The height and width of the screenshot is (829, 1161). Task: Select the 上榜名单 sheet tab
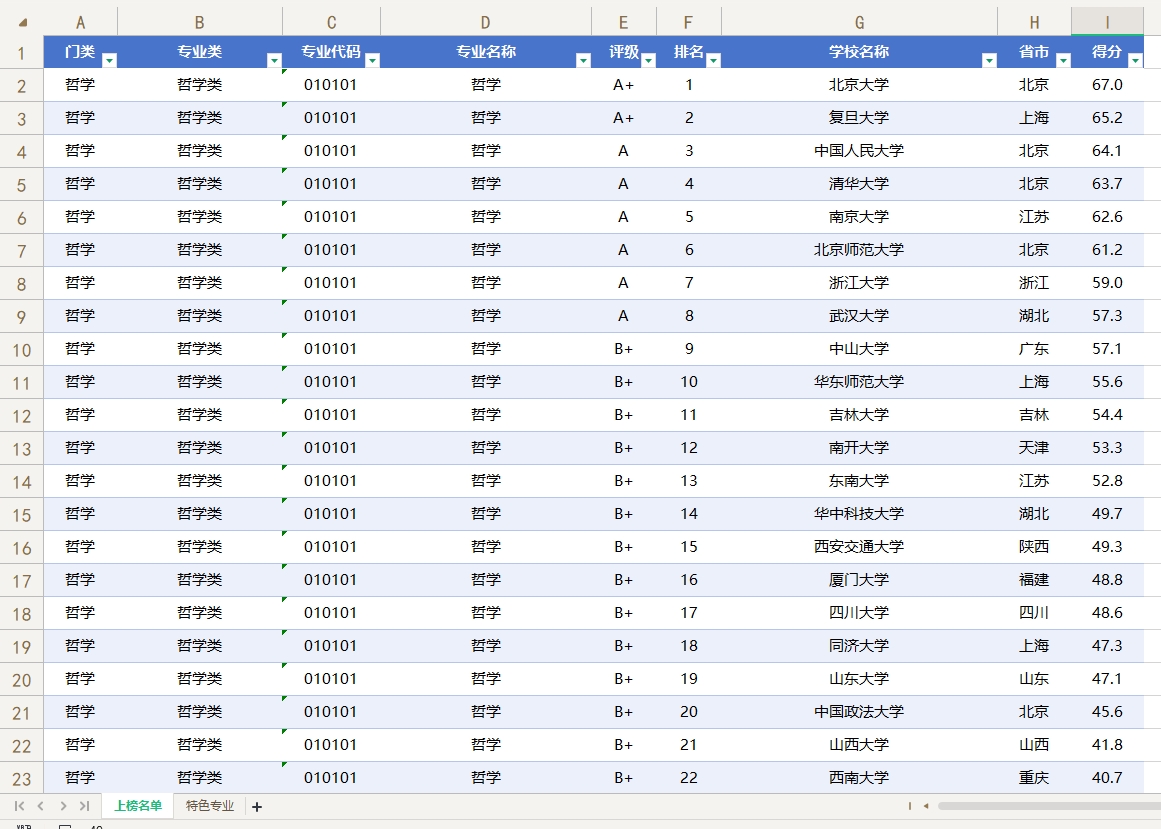140,803
